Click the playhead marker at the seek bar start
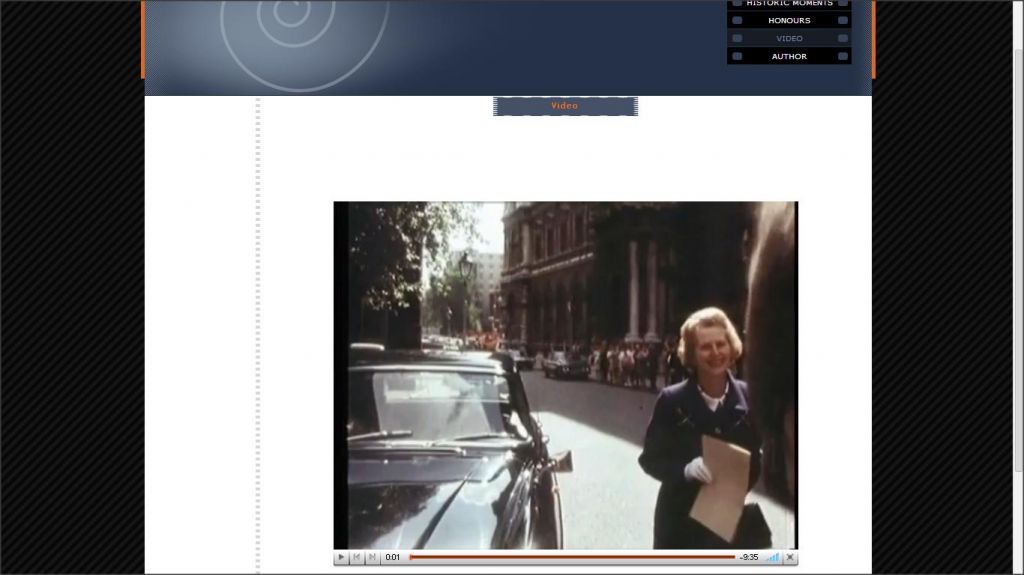Image resolution: width=1024 pixels, height=575 pixels. tap(411, 557)
